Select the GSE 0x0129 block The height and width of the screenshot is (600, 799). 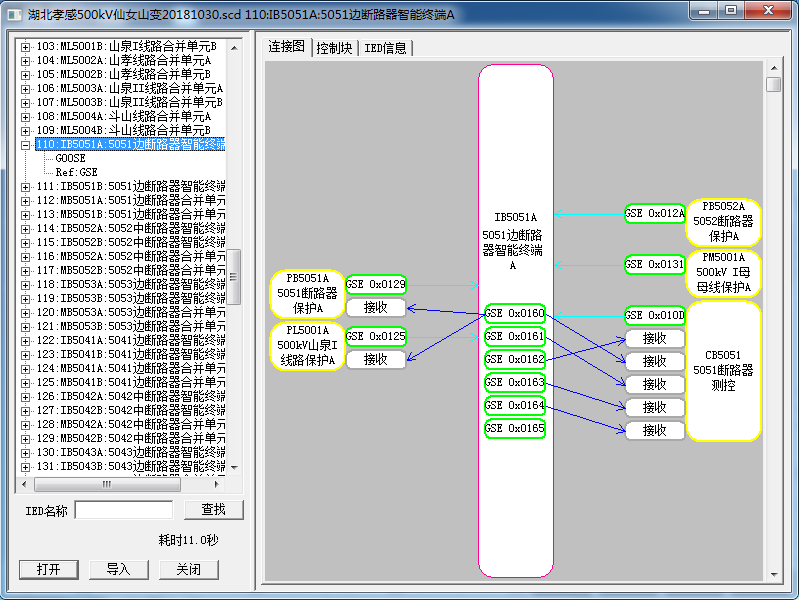[x=376, y=285]
